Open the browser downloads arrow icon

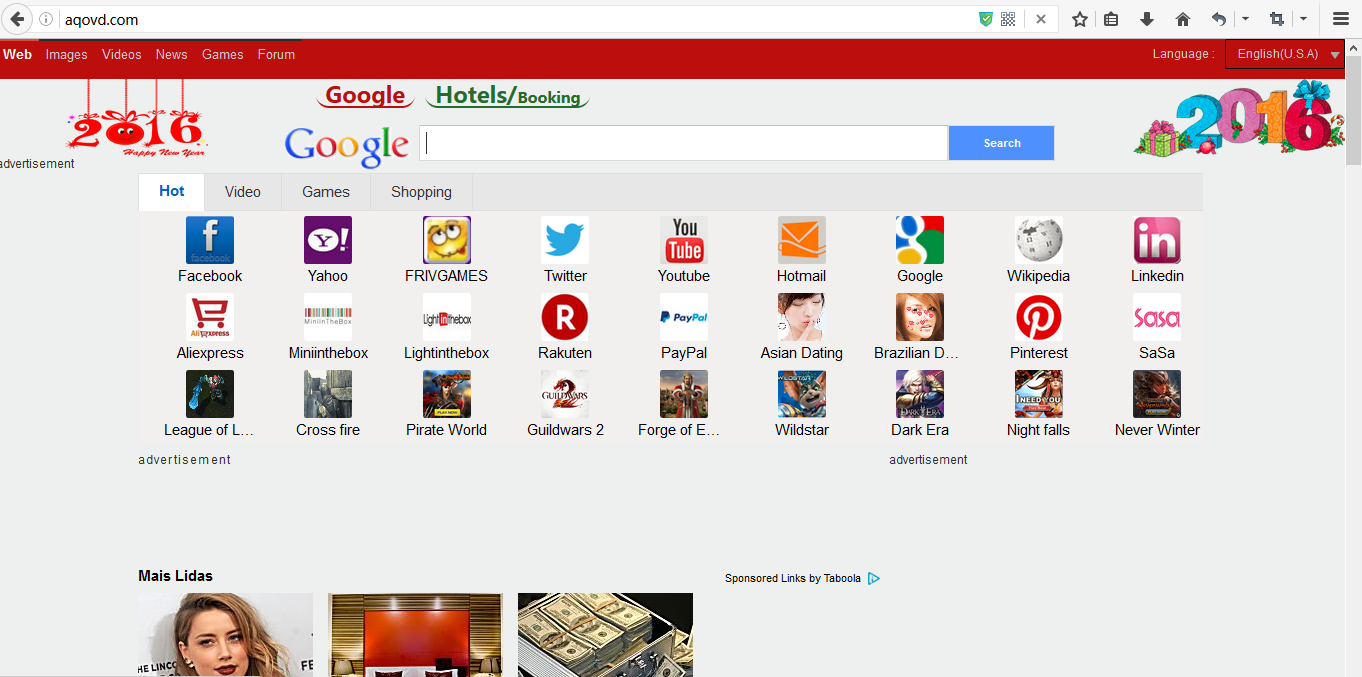coord(1147,19)
